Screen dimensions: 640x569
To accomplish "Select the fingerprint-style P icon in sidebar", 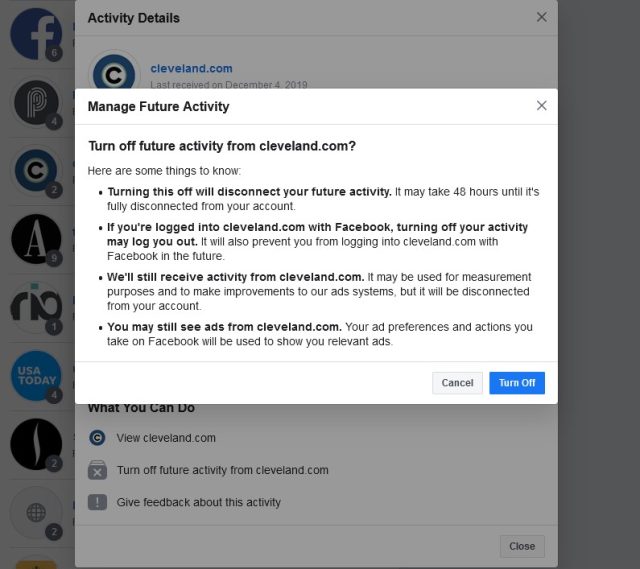I will (x=36, y=102).
